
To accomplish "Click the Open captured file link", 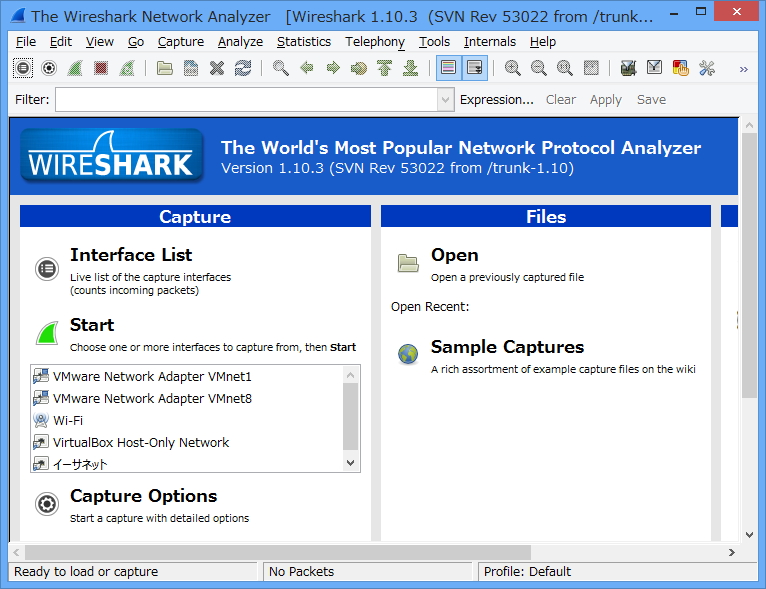I will (454, 255).
